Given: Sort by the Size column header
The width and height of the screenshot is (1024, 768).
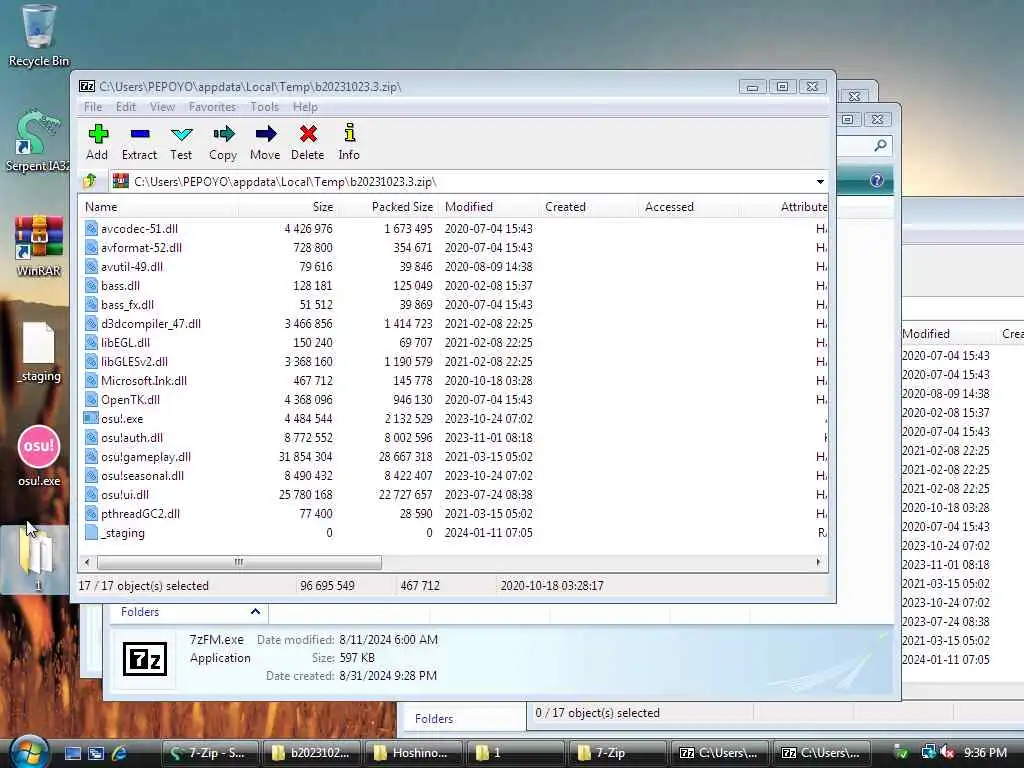Looking at the screenshot, I should (x=289, y=206).
